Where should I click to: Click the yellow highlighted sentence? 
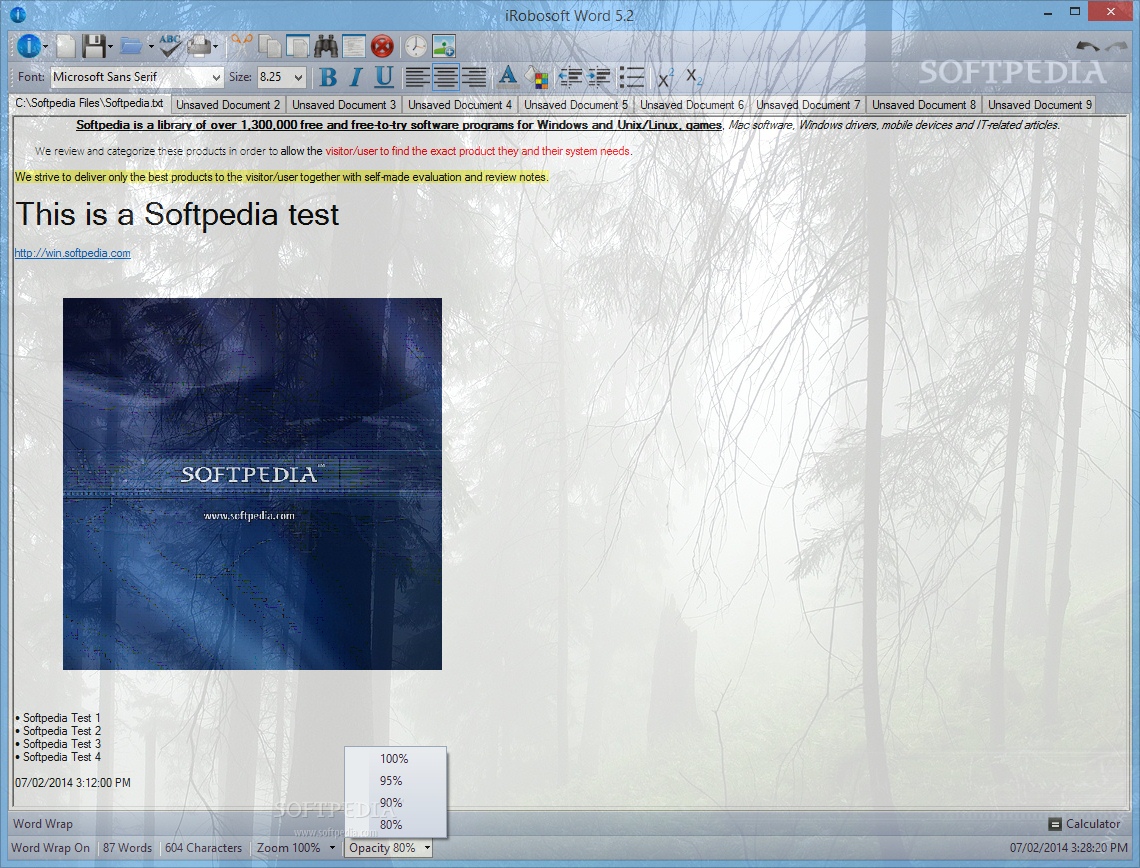[x=281, y=177]
